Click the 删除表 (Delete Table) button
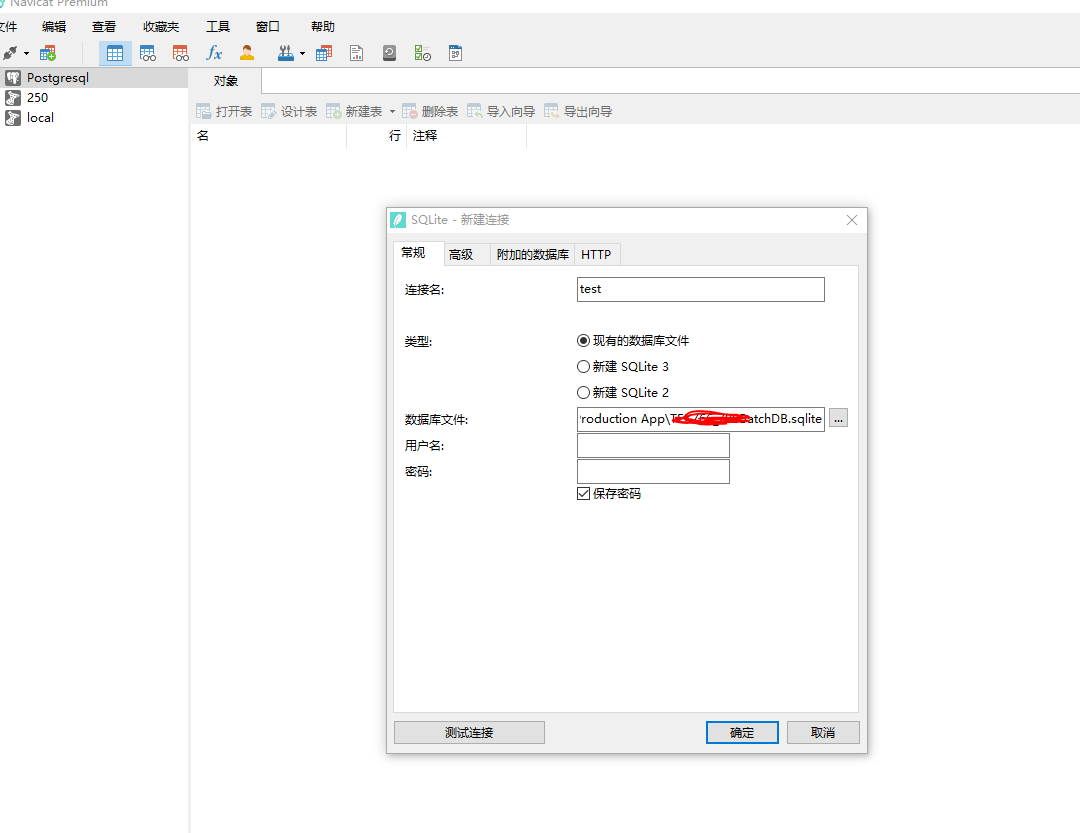This screenshot has height=833, width=1080. tap(430, 112)
